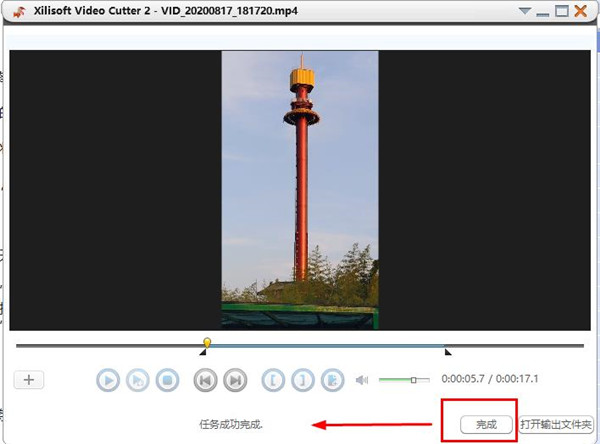Click the cut segment icon
The image size is (600, 444).
(x=333, y=380)
